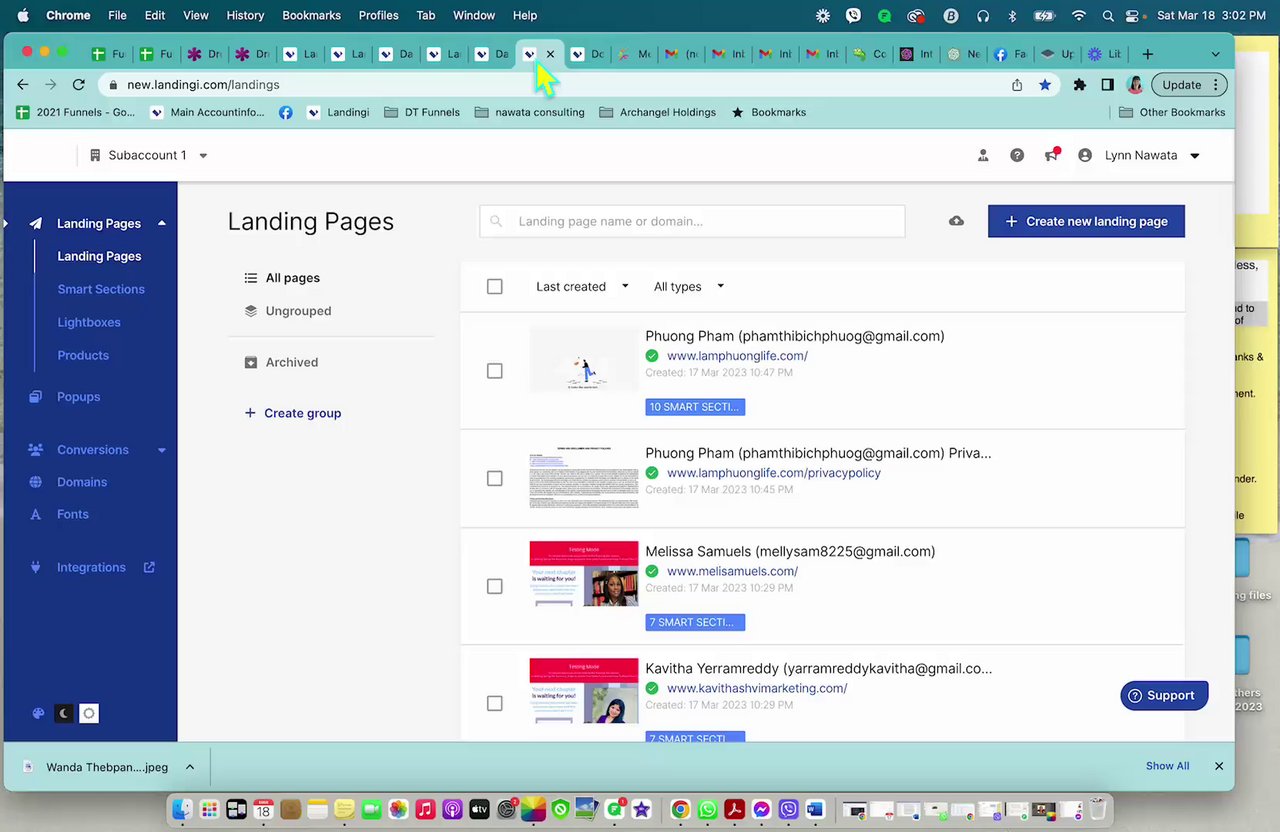The height and width of the screenshot is (832, 1280).
Task: Click Show All downloads
Action: click(1167, 766)
